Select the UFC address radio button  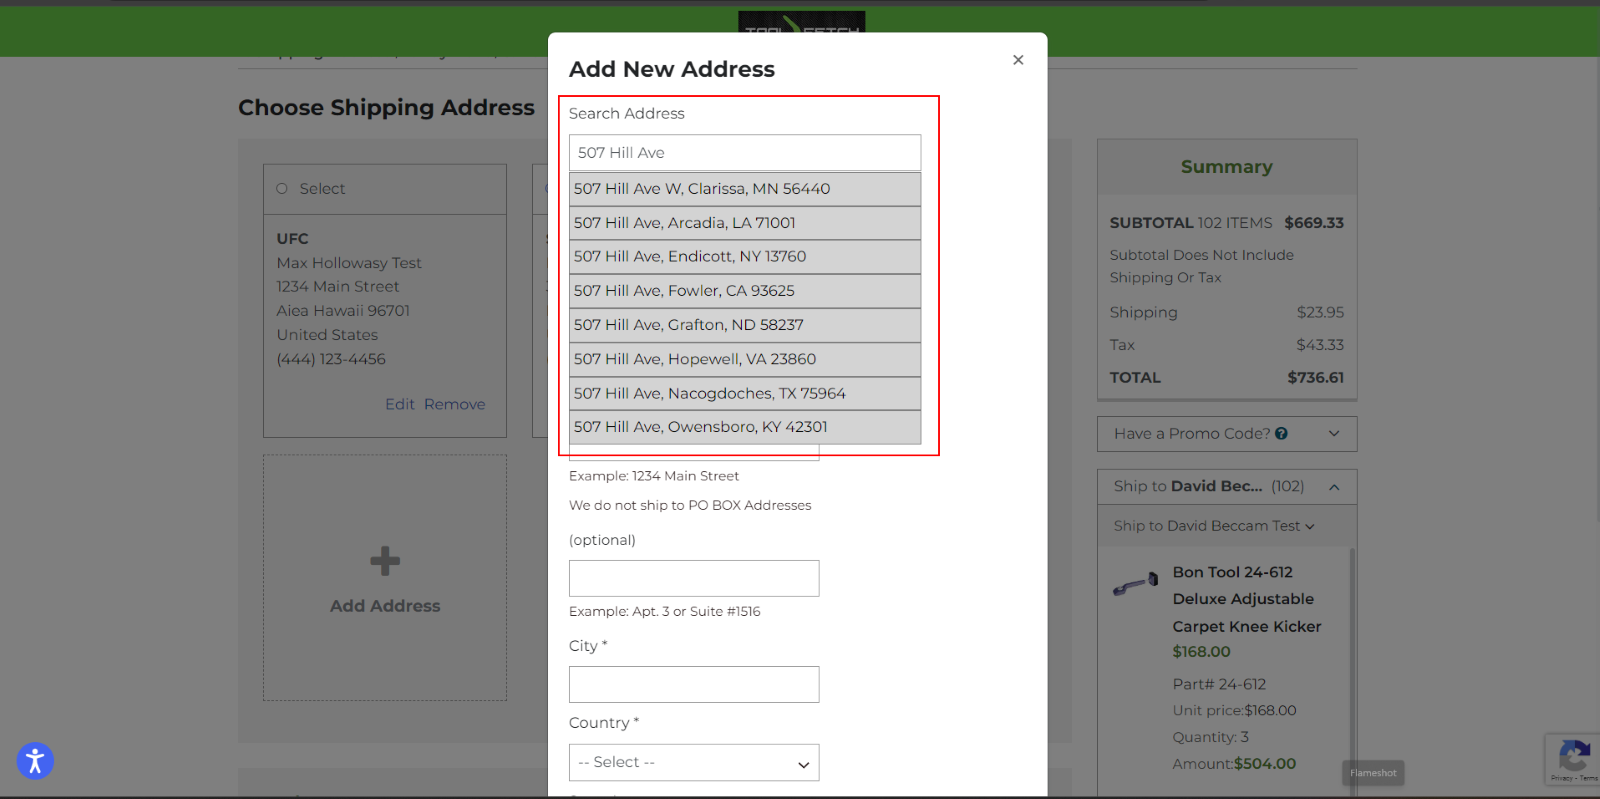pyautogui.click(x=282, y=189)
